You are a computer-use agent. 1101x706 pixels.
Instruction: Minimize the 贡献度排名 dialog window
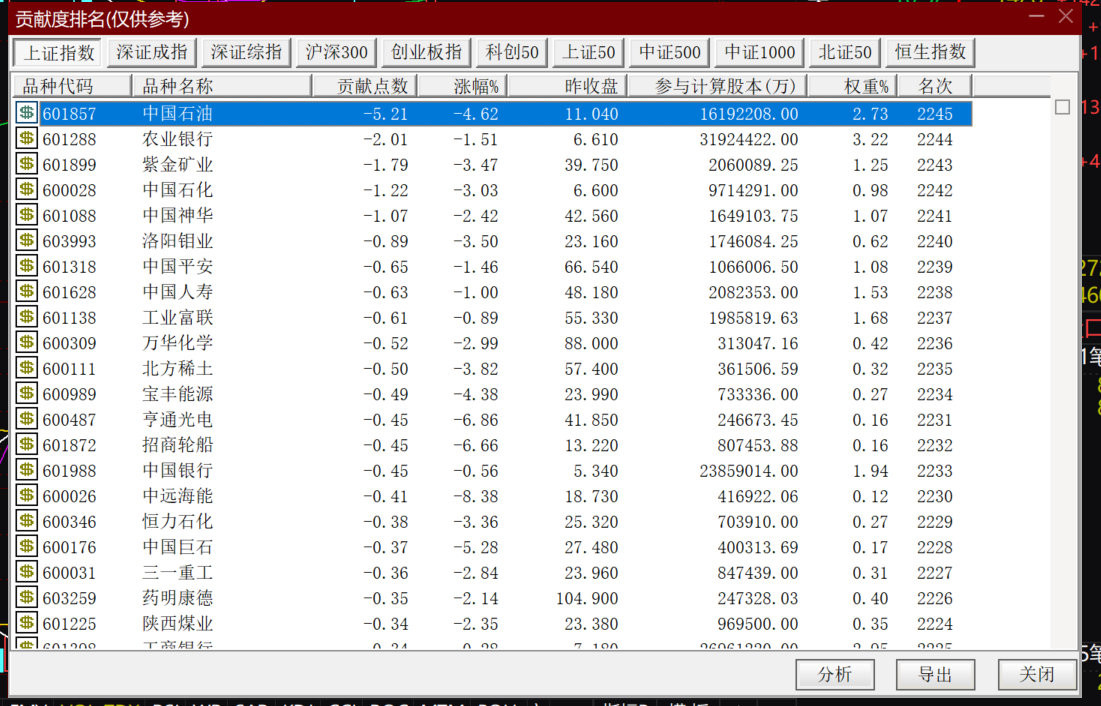(1036, 15)
